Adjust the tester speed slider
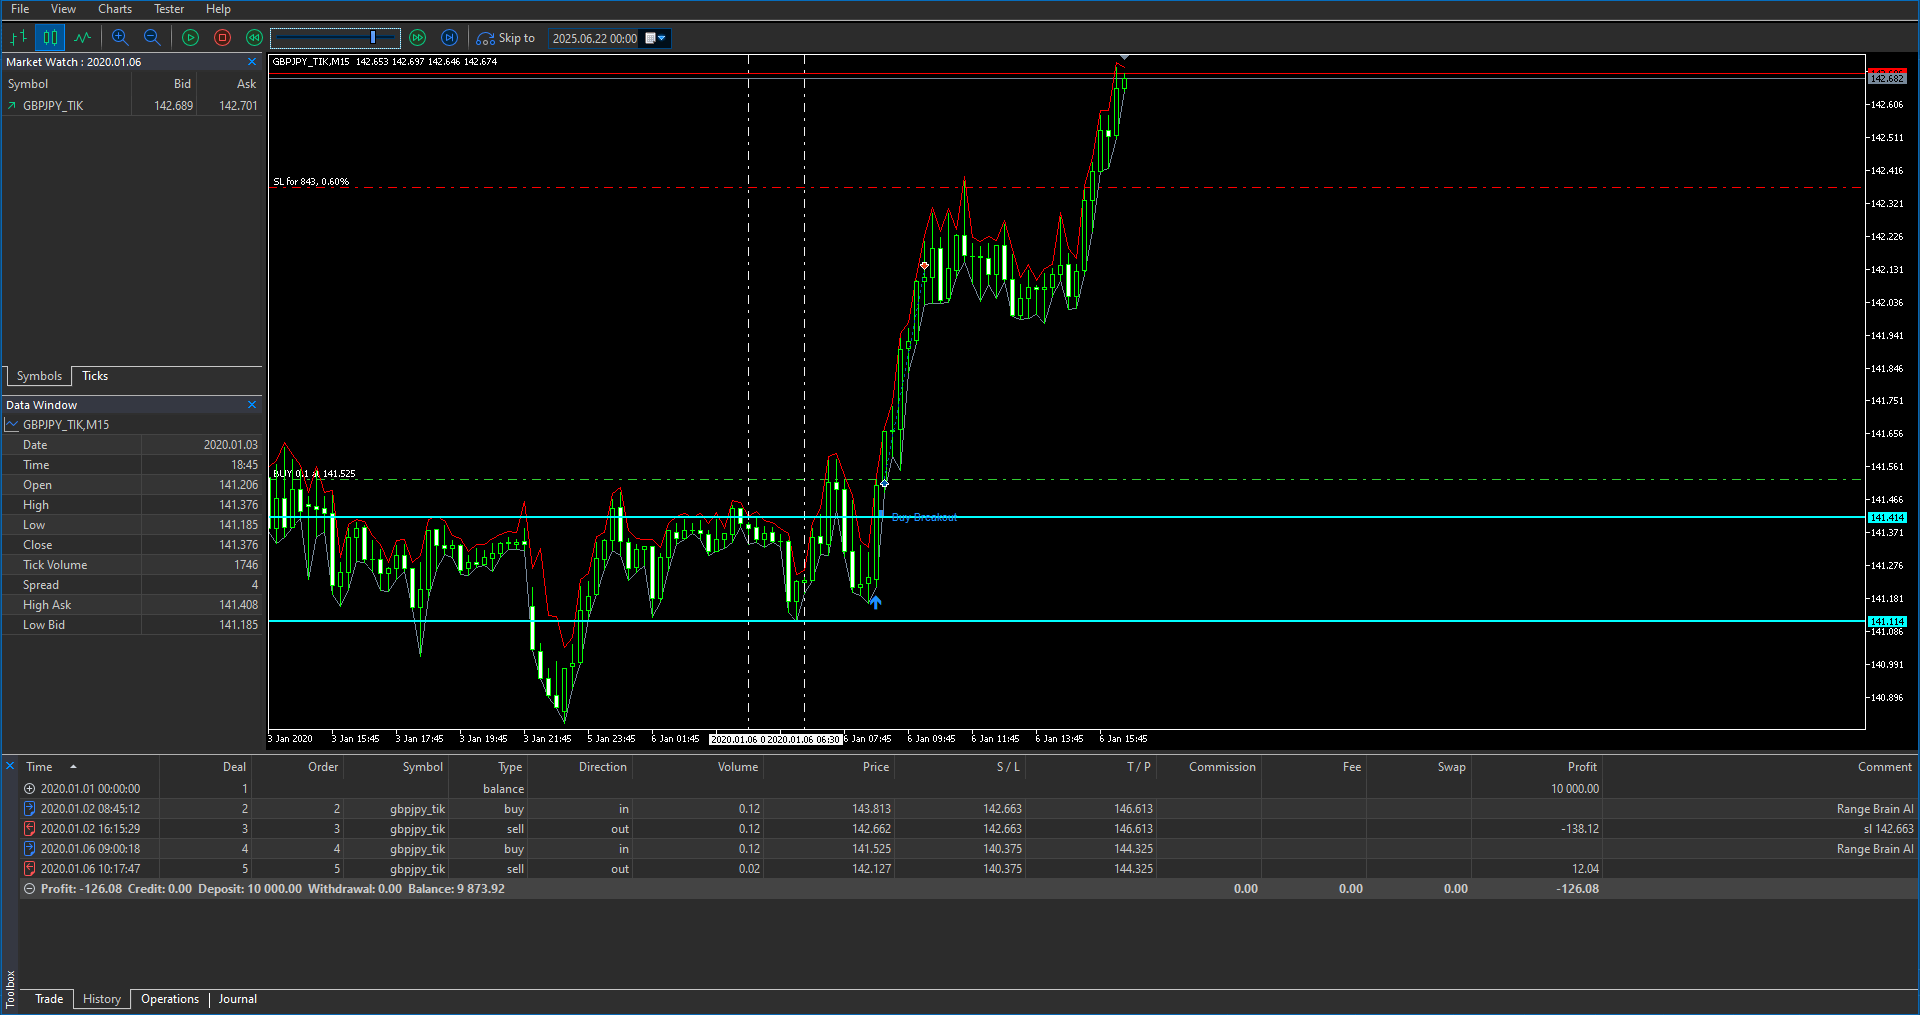1920x1015 pixels. point(373,38)
